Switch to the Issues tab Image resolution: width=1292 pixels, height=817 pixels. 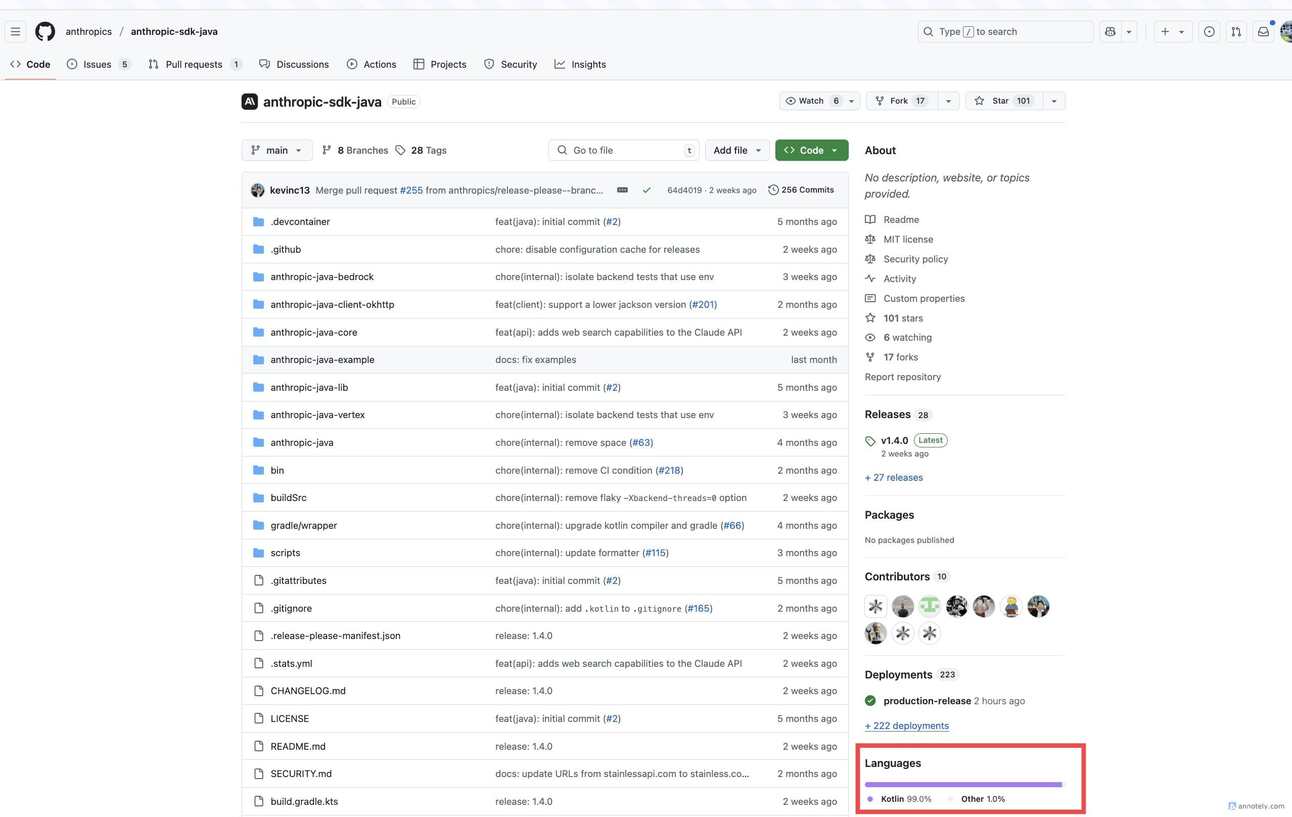tap(98, 64)
